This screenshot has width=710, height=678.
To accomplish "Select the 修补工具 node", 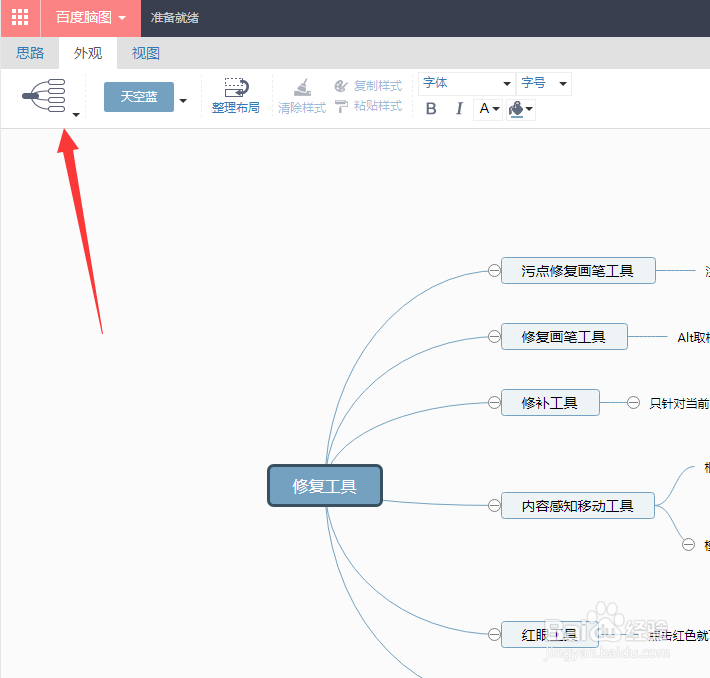I will tap(550, 402).
